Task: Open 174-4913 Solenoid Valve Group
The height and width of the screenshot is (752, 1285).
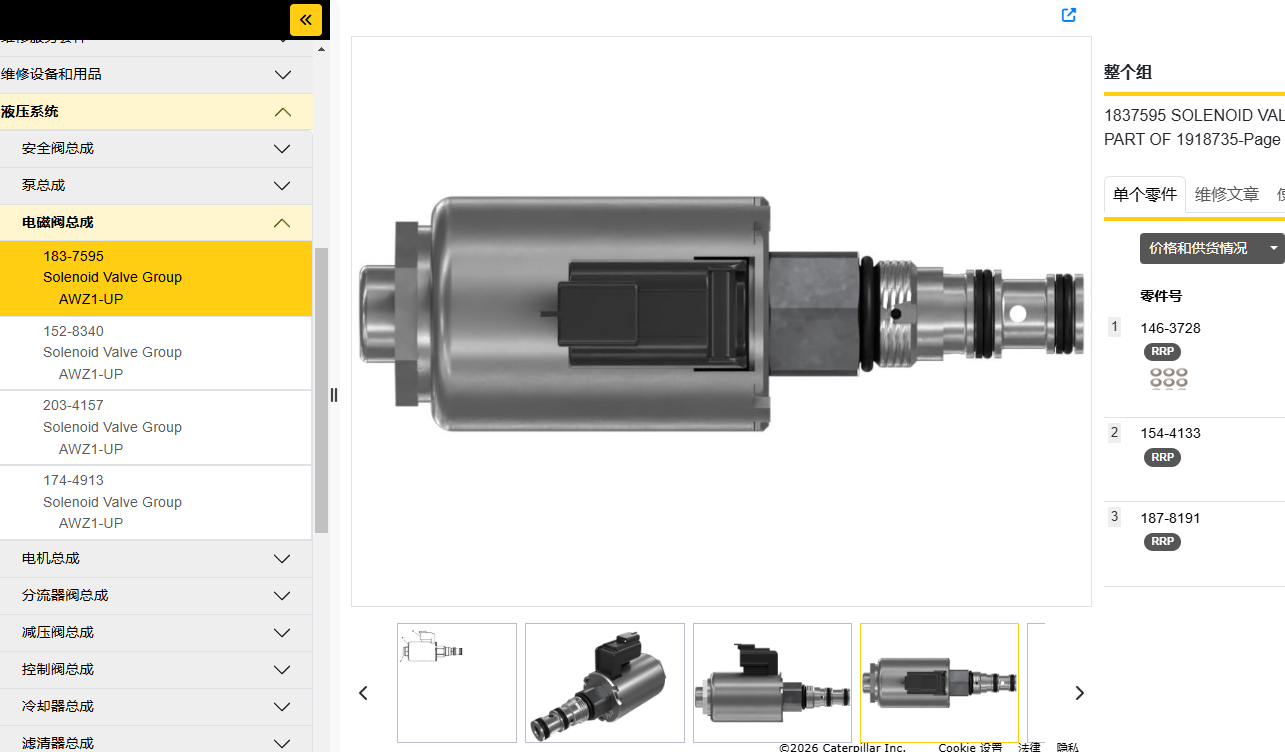Action: coord(112,502)
